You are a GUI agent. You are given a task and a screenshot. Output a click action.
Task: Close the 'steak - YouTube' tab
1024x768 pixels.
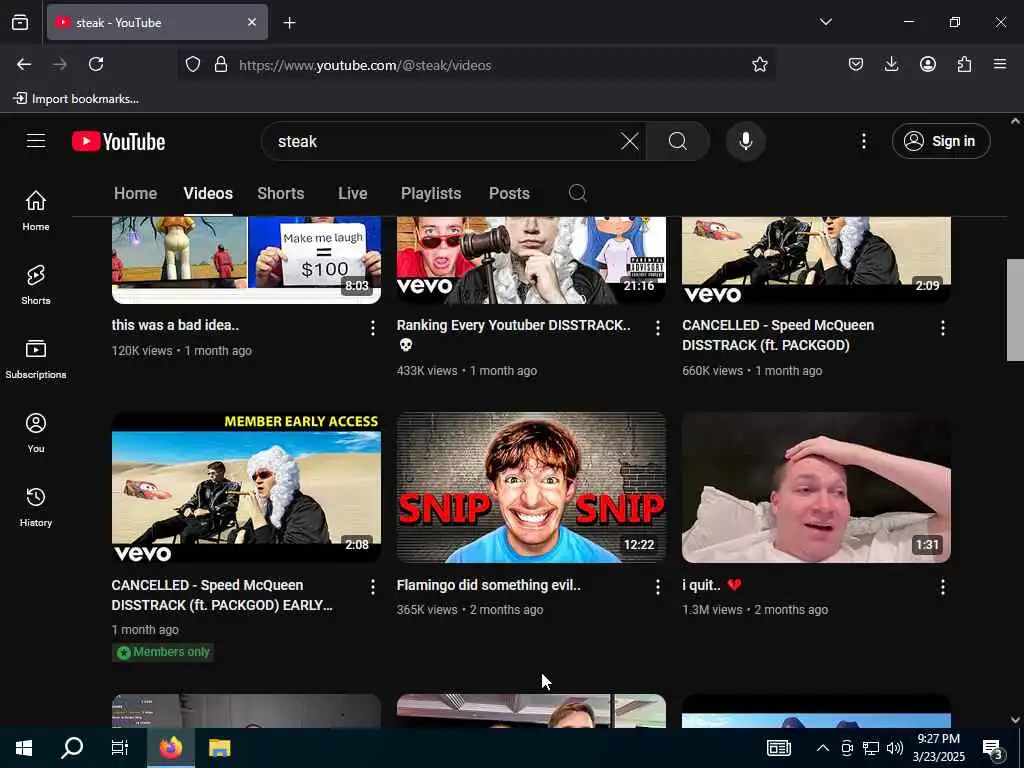click(252, 22)
